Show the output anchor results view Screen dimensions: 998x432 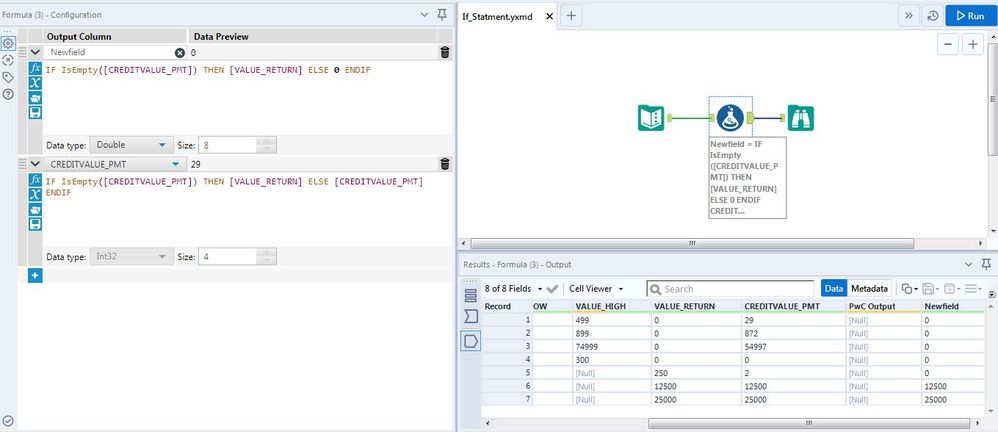pos(471,341)
